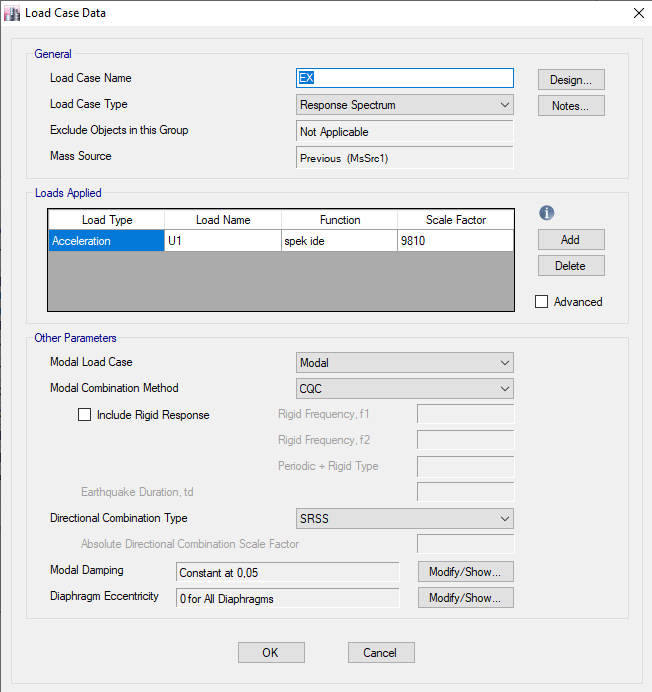Click the blue info icon above Add
The height and width of the screenshot is (692, 652).
point(546,213)
